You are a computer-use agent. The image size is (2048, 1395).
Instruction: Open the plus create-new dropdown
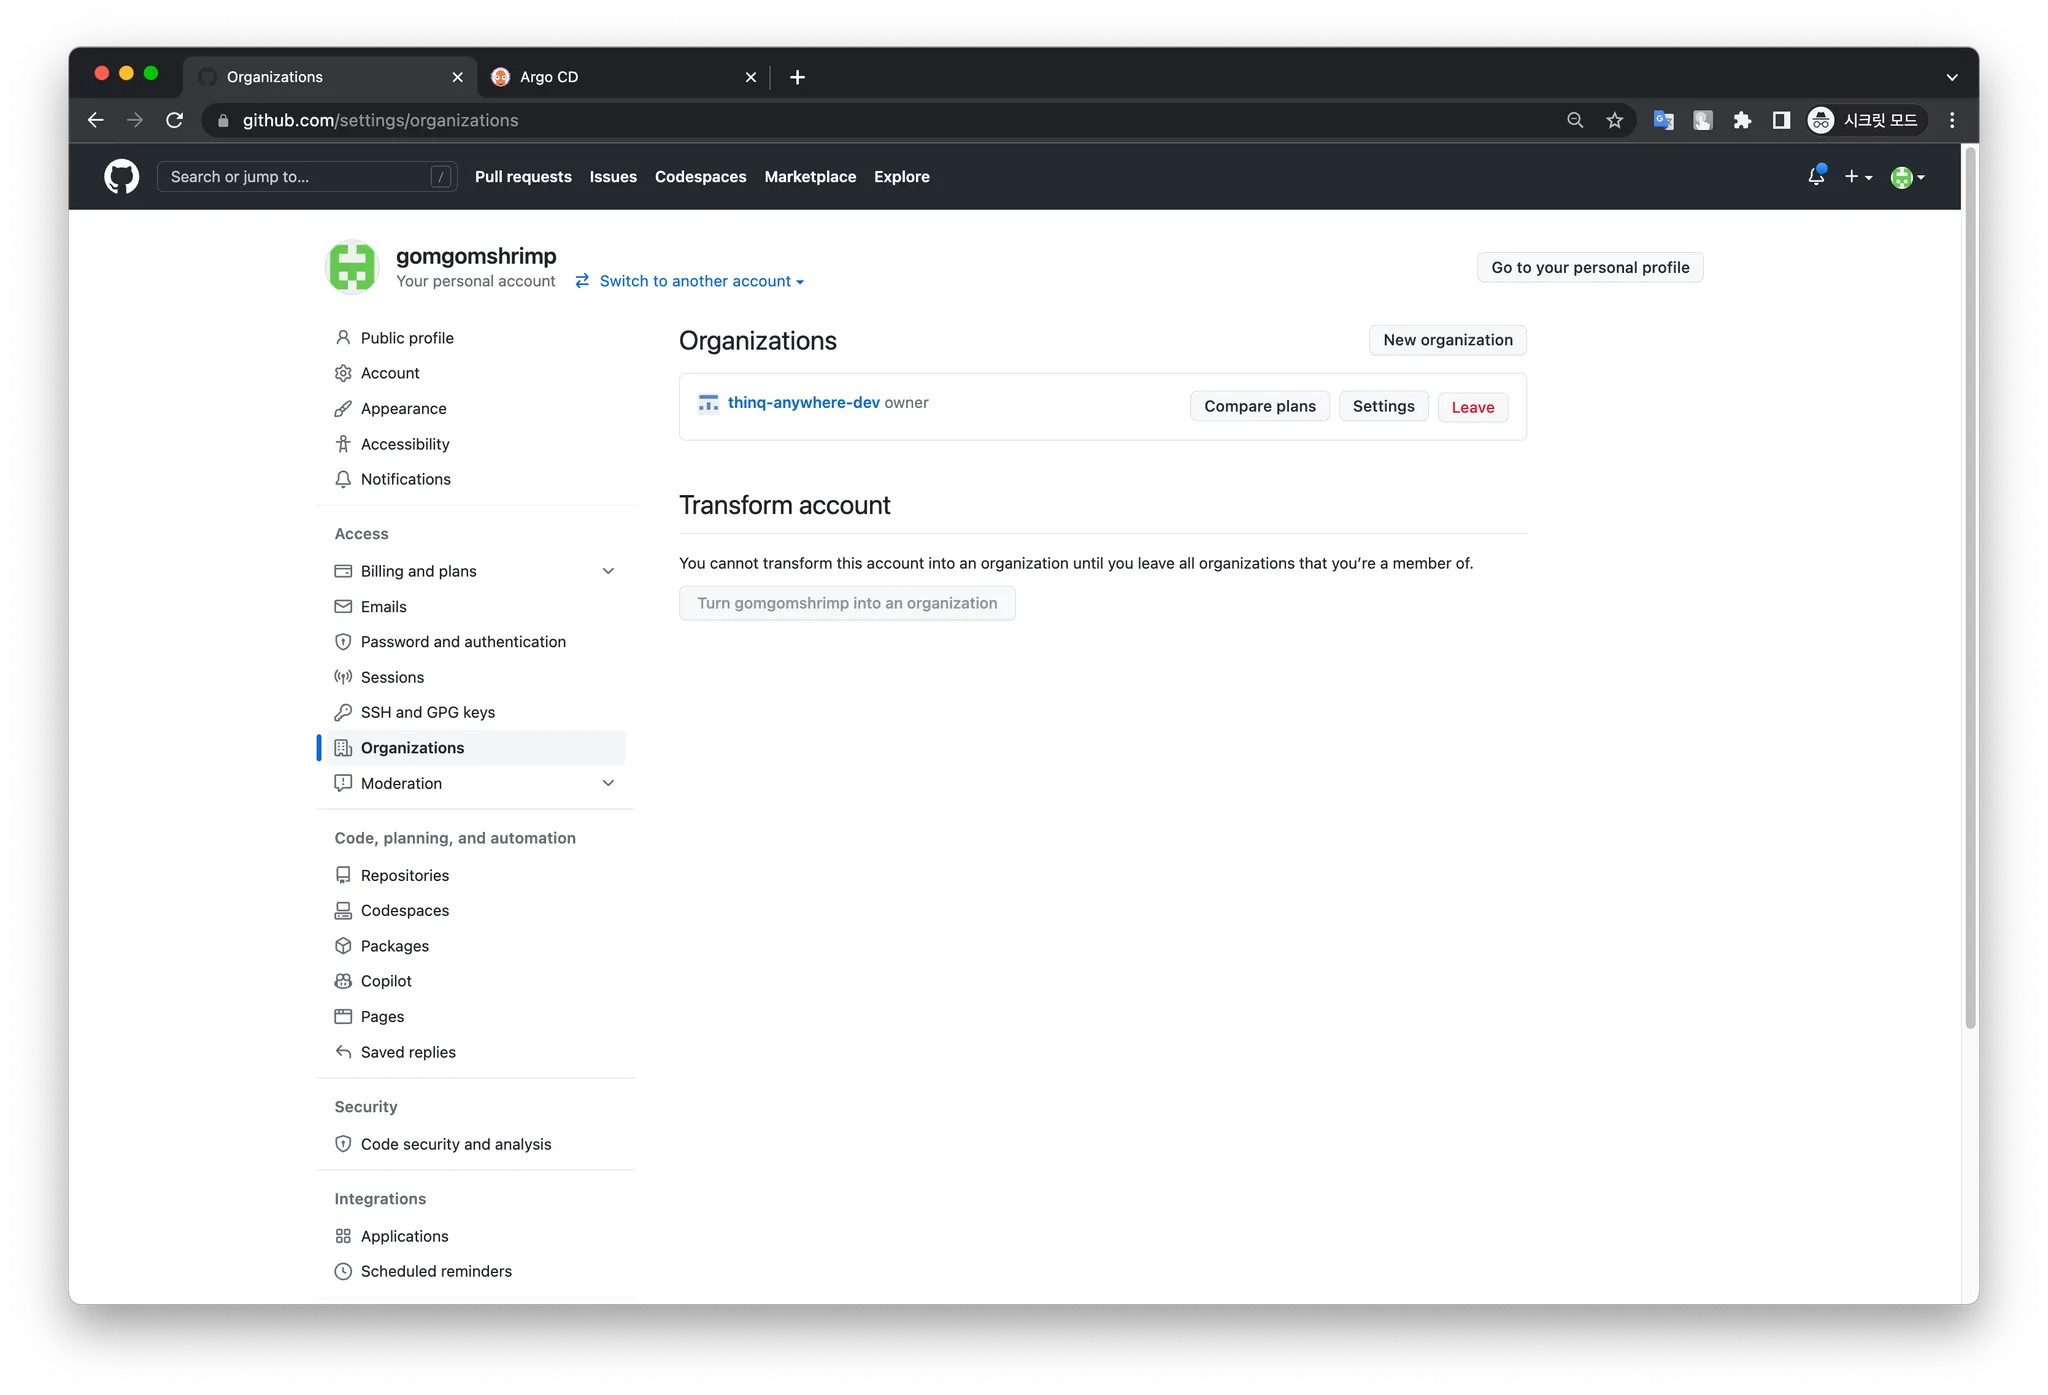(x=1857, y=177)
